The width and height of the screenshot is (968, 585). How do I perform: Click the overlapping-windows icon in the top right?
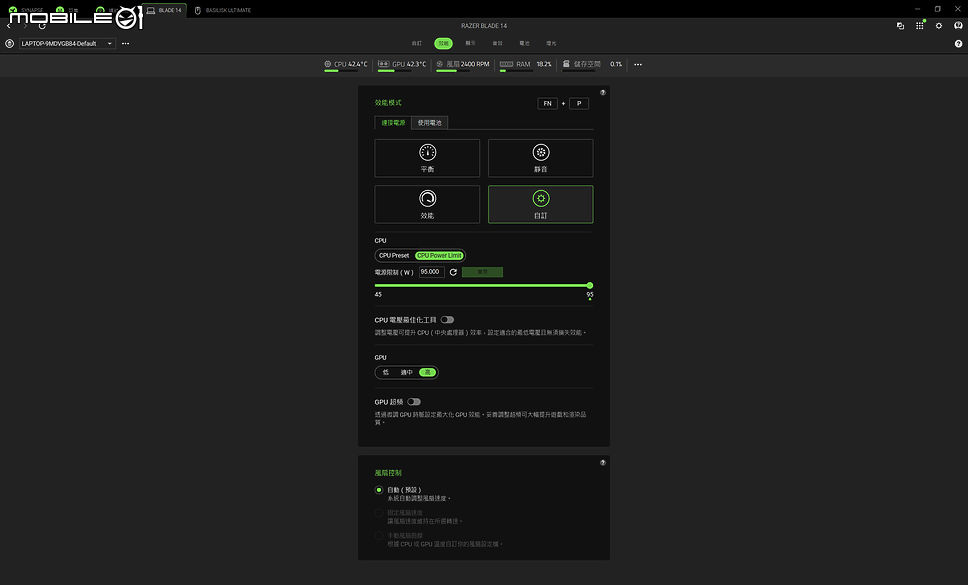tap(900, 26)
